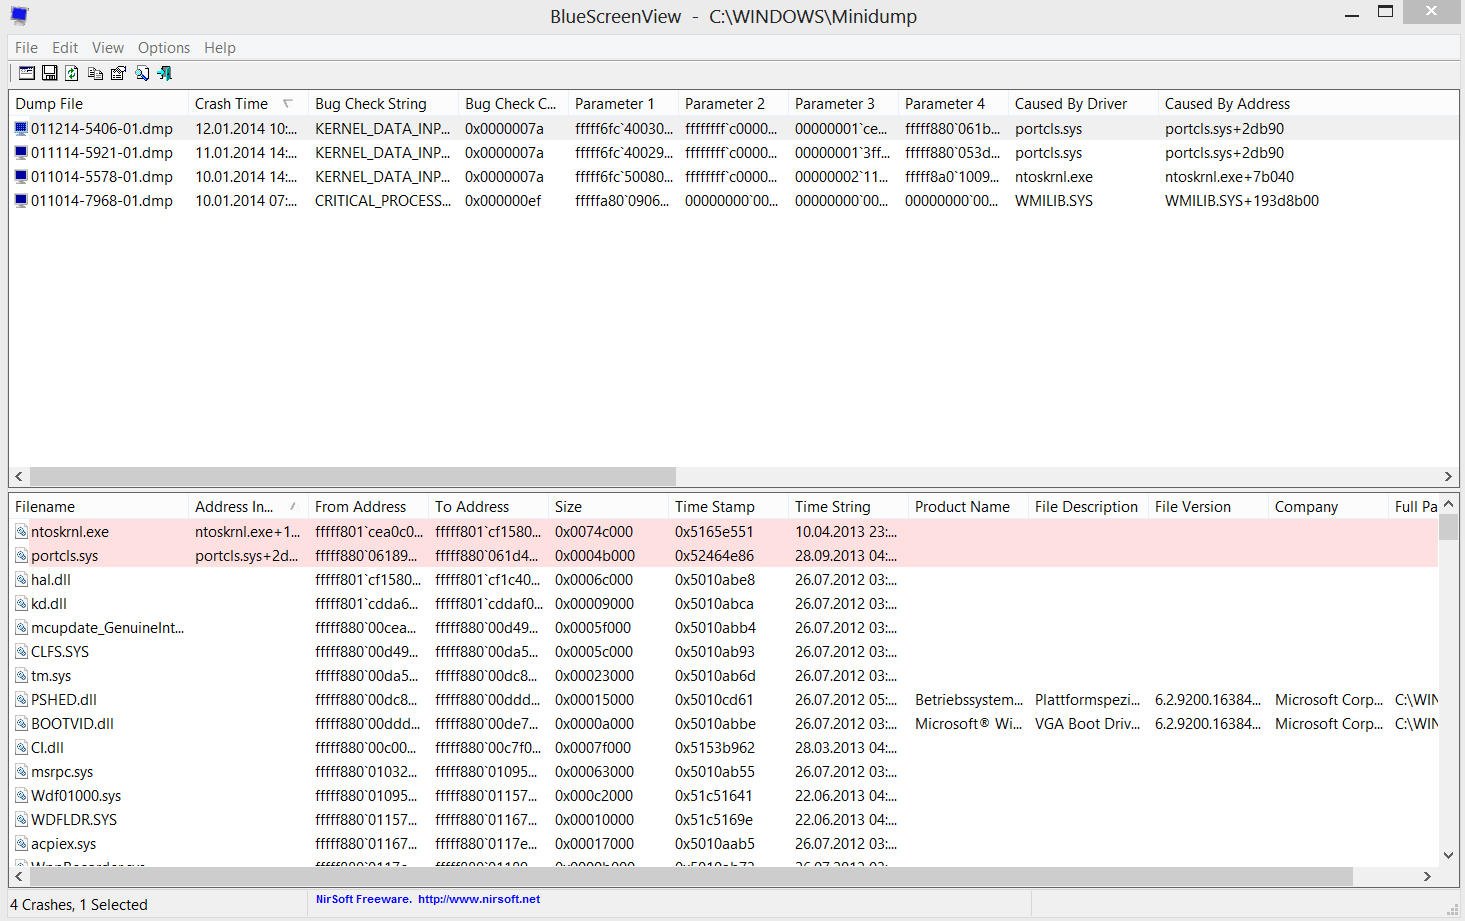Sort by Caused By Driver column header

tap(1083, 103)
